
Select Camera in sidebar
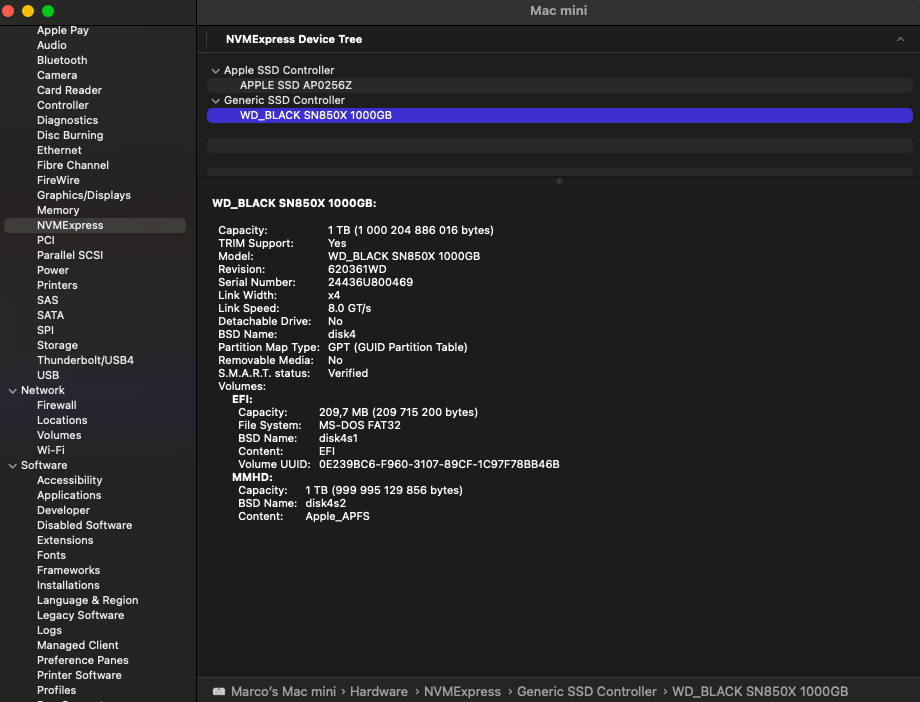tap(57, 75)
